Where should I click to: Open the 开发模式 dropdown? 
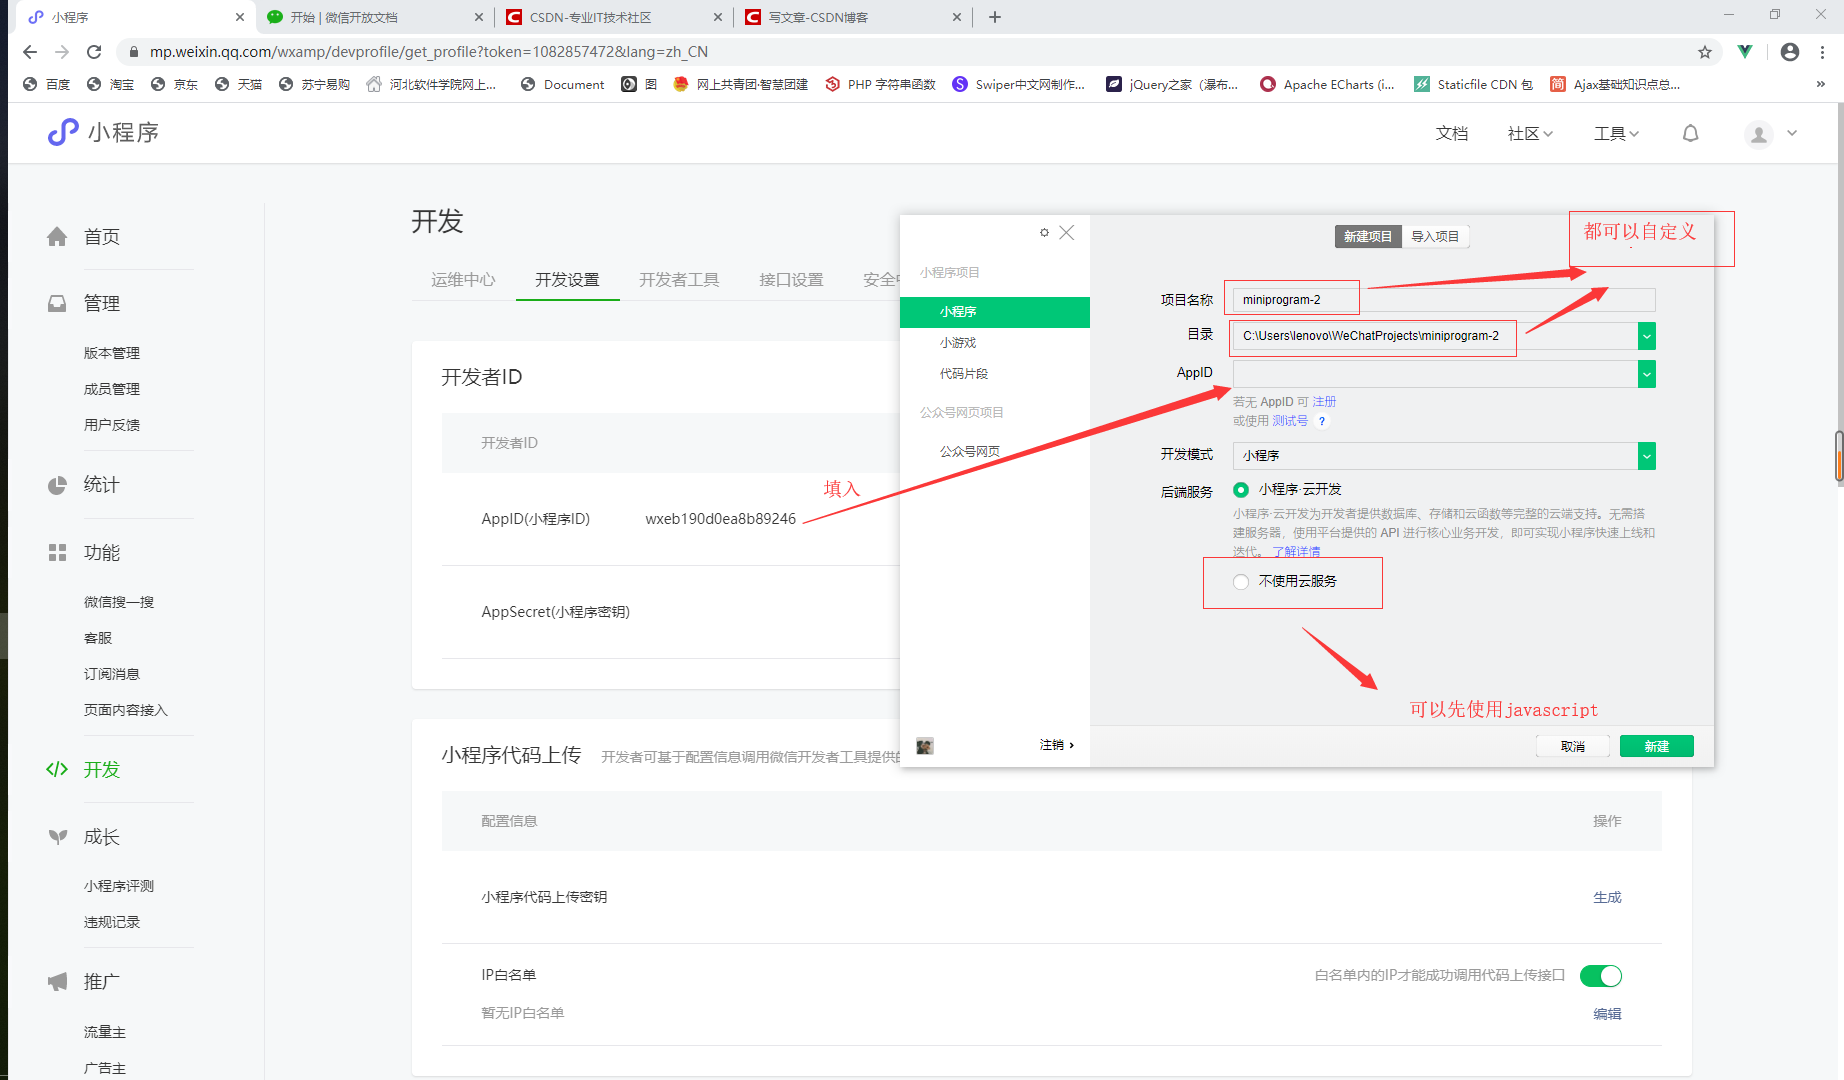(1646, 455)
